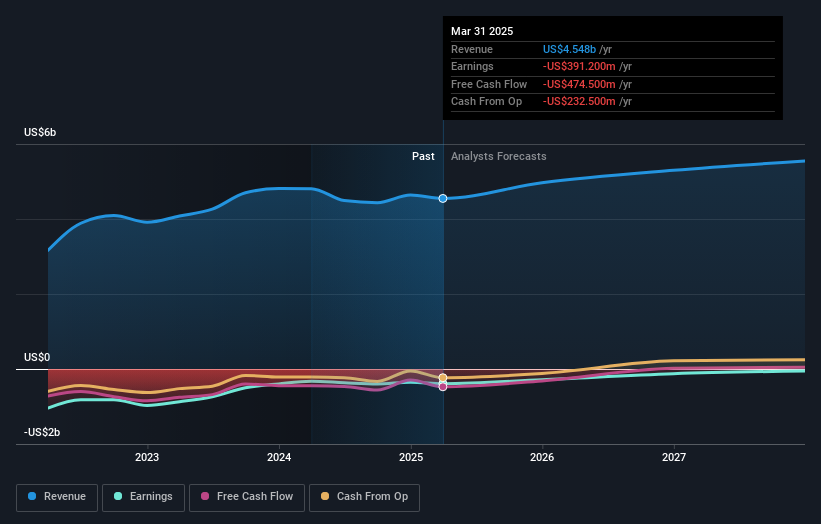Click the Free Cash Flow label in tooltip
The image size is (821, 524).
[489, 84]
